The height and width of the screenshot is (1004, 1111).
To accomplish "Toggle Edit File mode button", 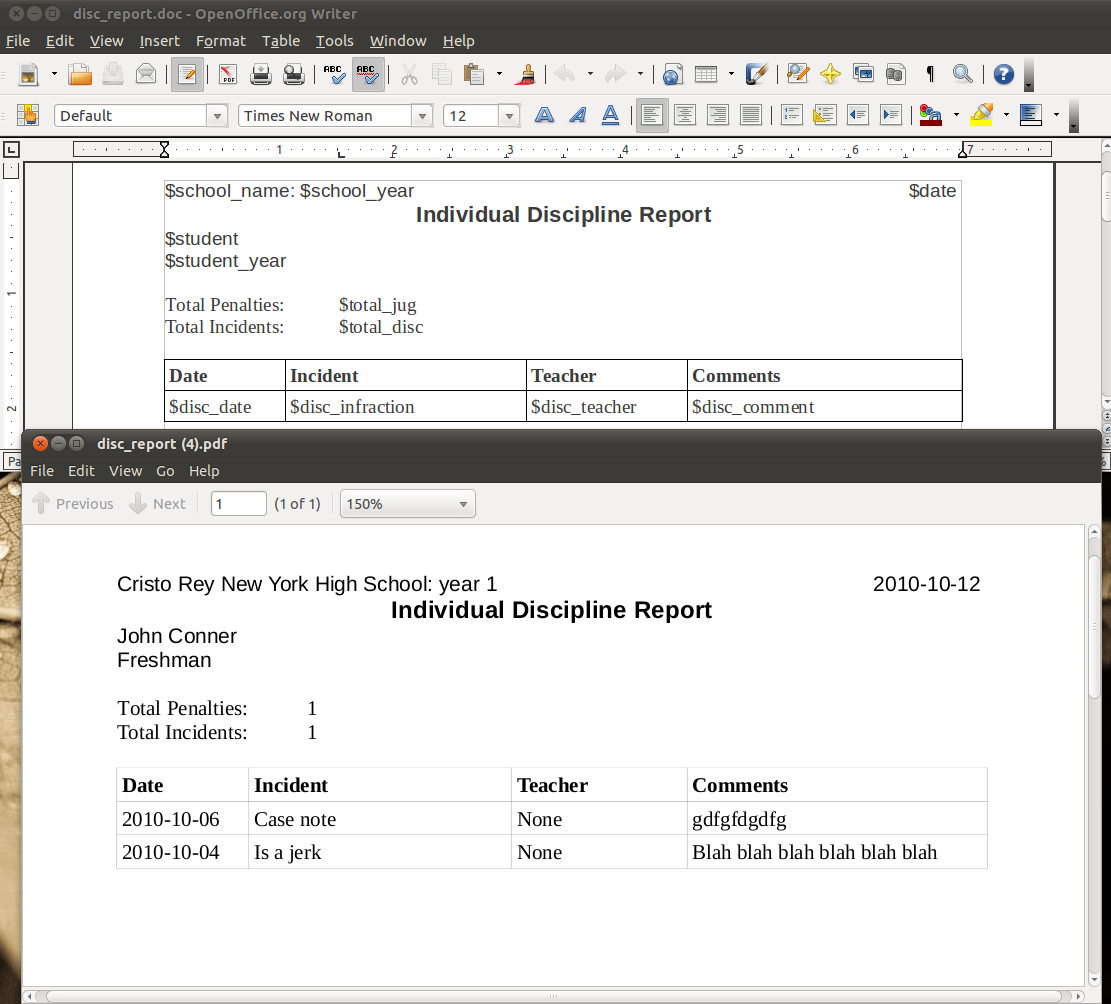I will [187, 74].
